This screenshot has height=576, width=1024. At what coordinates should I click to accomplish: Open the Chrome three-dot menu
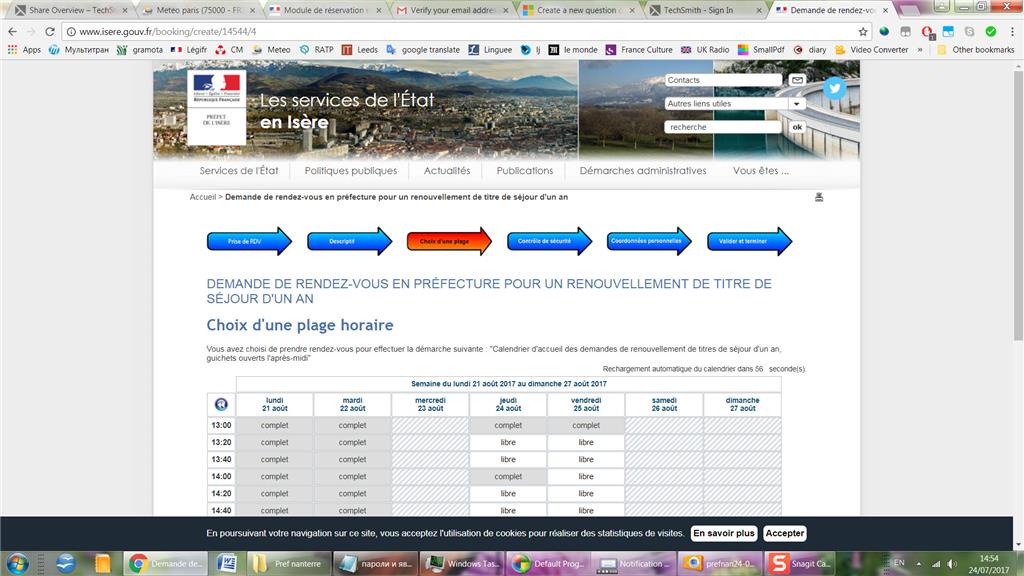click(x=1012, y=31)
